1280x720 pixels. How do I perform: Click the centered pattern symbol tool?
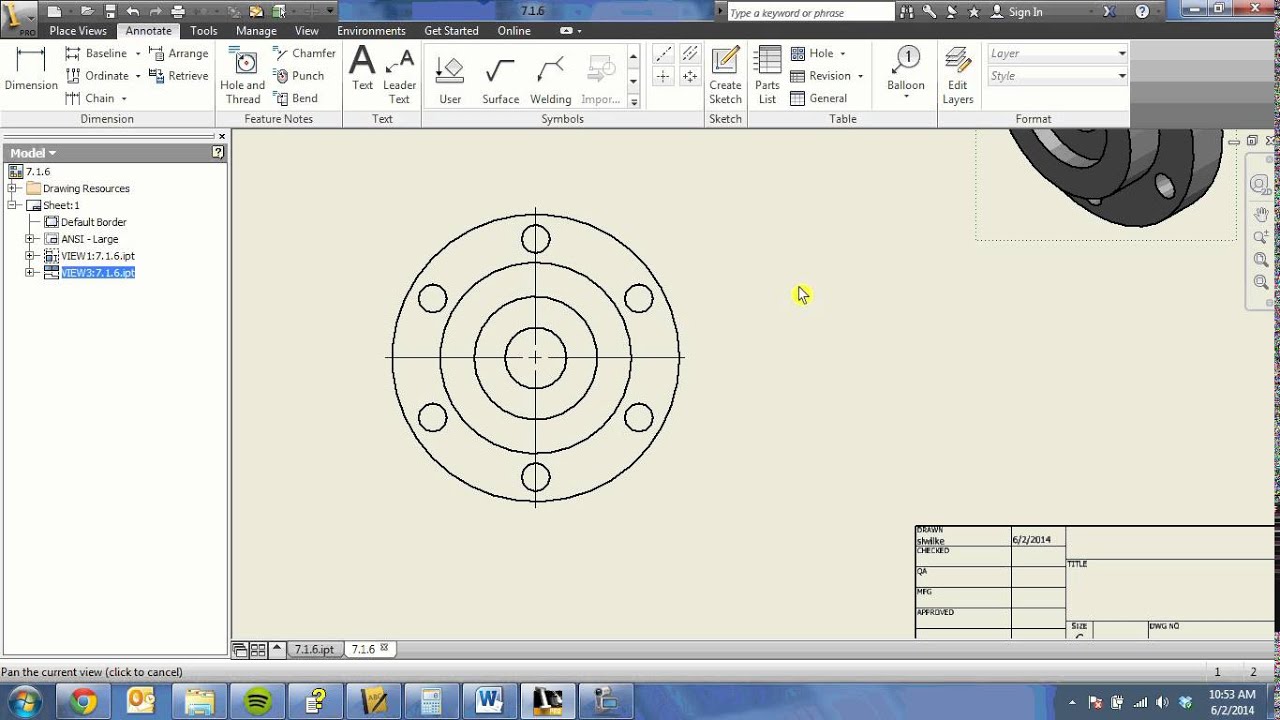point(690,77)
